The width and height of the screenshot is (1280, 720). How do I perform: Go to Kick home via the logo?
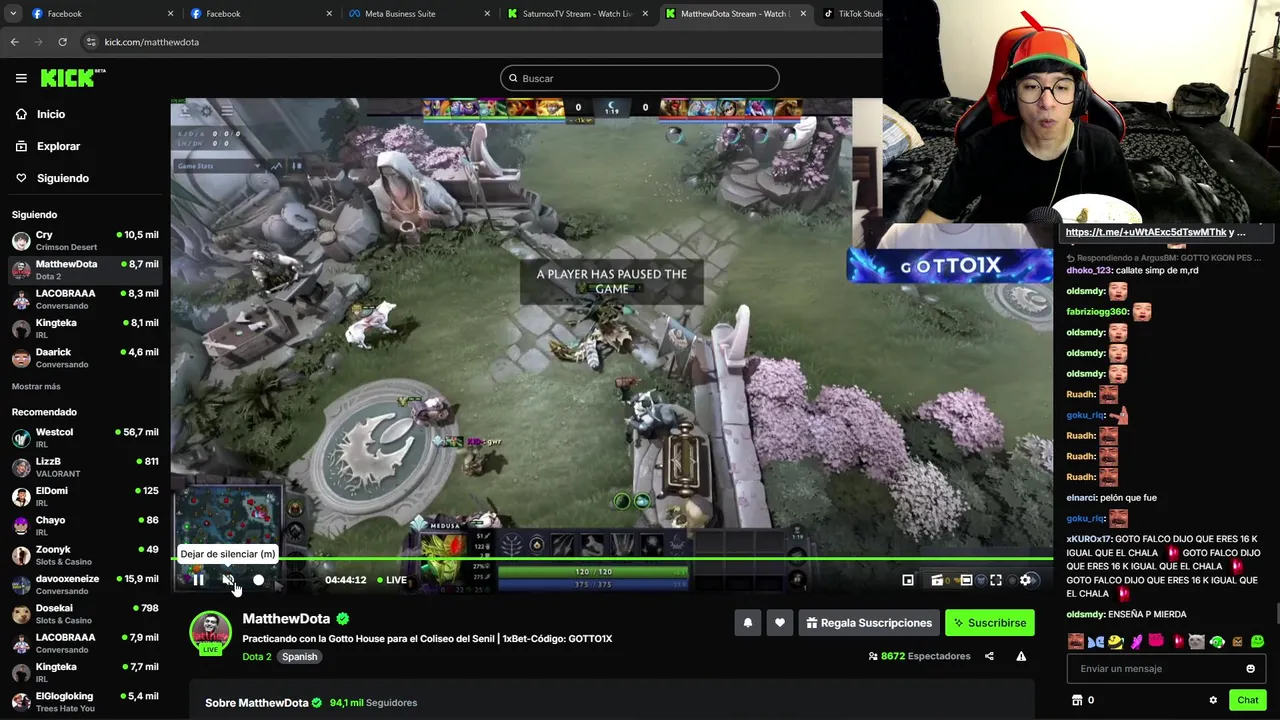pyautogui.click(x=72, y=78)
